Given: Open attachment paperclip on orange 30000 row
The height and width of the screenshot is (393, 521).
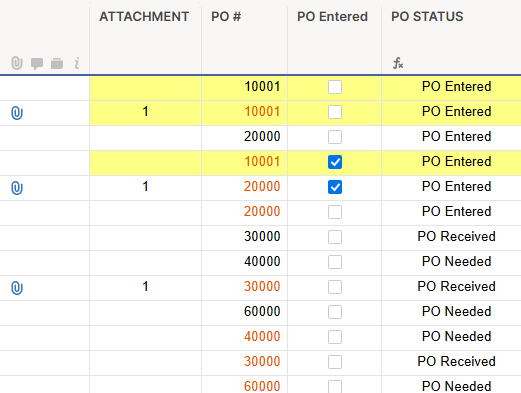Looking at the screenshot, I should [x=17, y=288].
